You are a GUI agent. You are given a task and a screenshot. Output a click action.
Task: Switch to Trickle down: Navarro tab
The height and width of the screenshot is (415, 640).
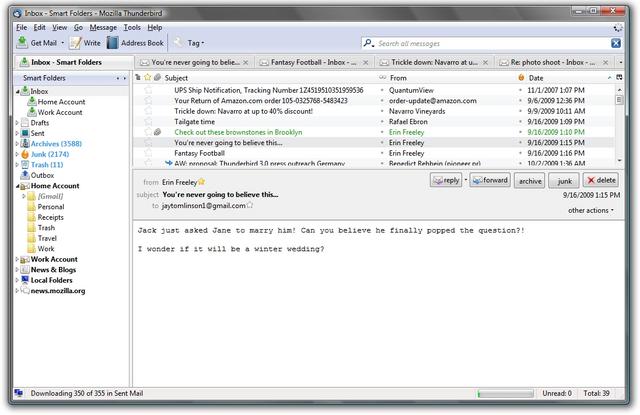pos(434,62)
